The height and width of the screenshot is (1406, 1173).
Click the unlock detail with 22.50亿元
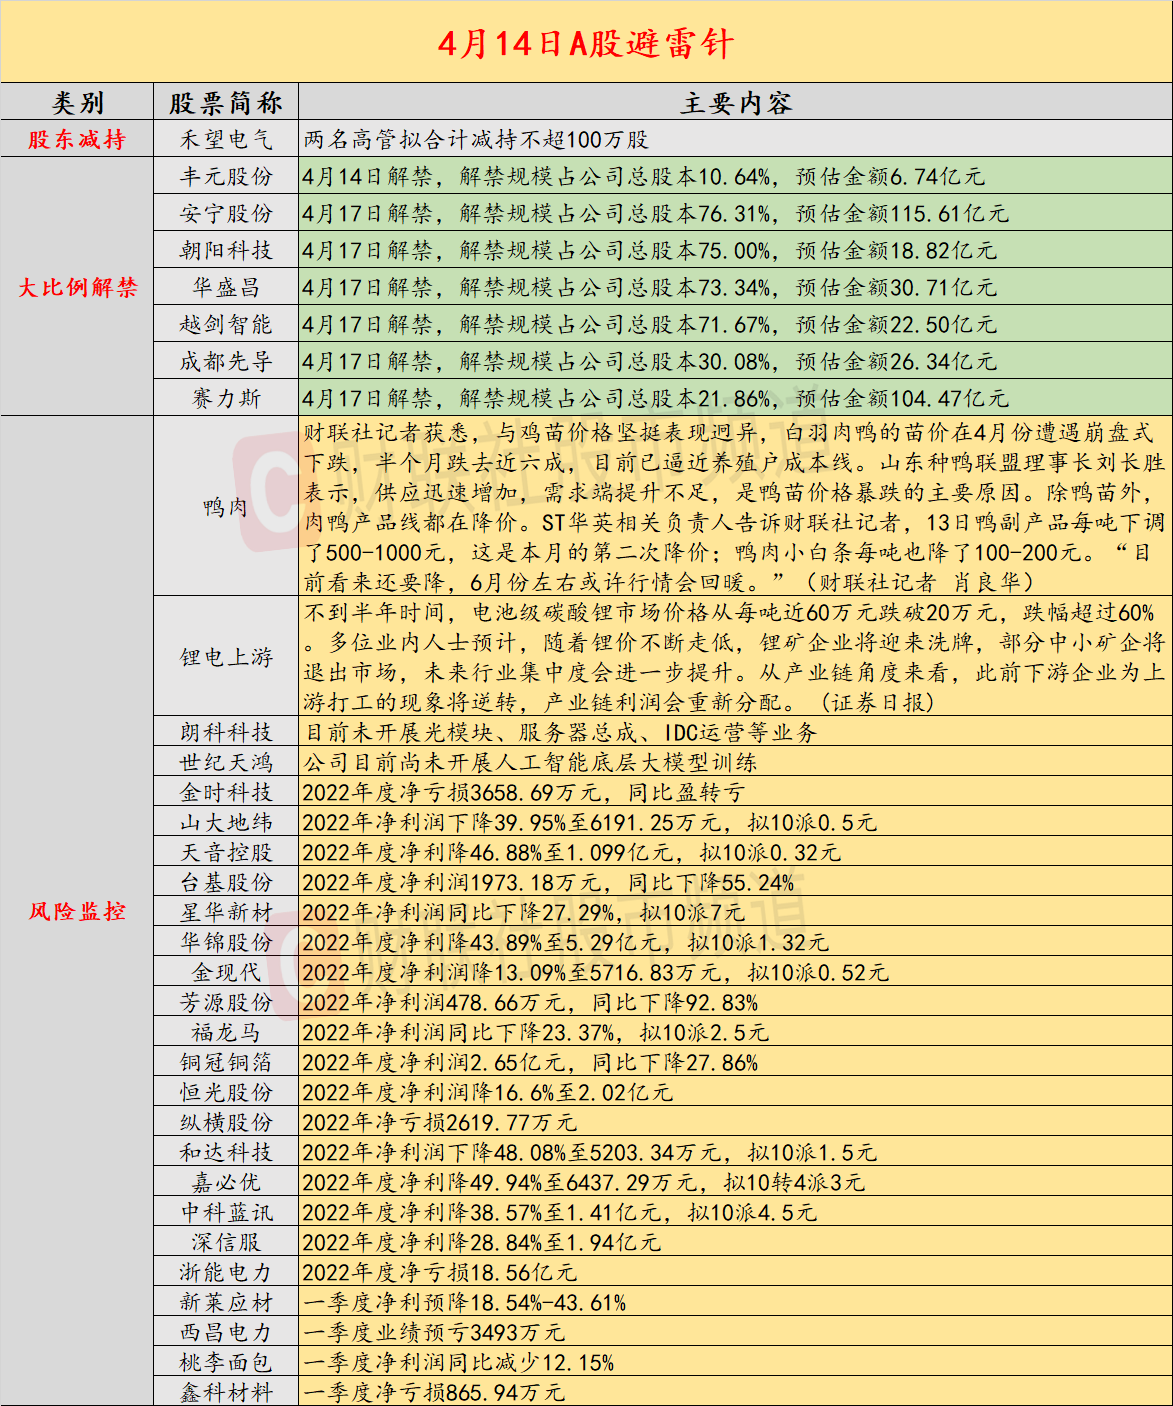coord(650,325)
